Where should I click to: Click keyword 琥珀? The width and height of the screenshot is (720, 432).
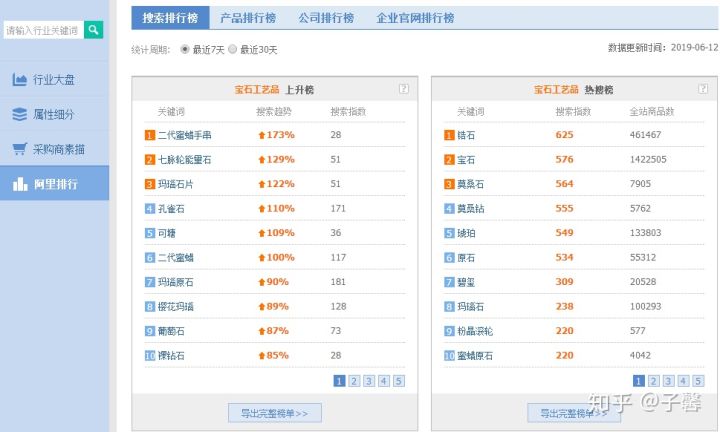466,233
